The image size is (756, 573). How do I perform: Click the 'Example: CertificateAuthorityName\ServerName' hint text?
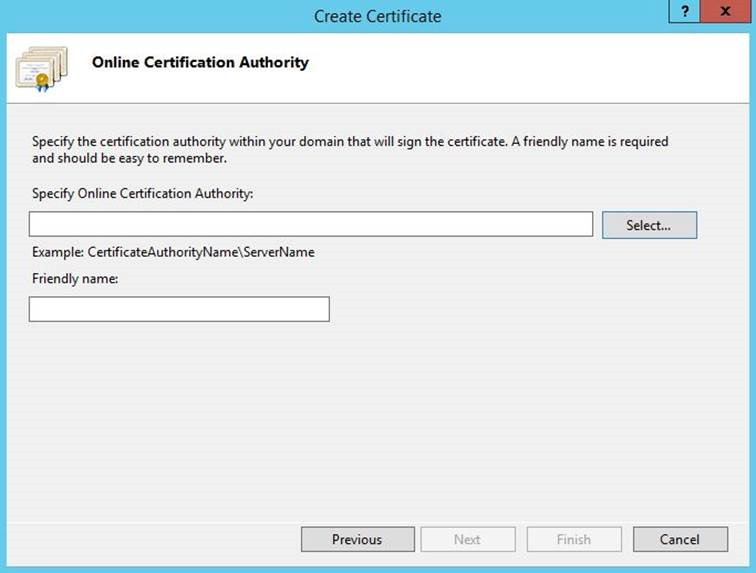pos(173,252)
